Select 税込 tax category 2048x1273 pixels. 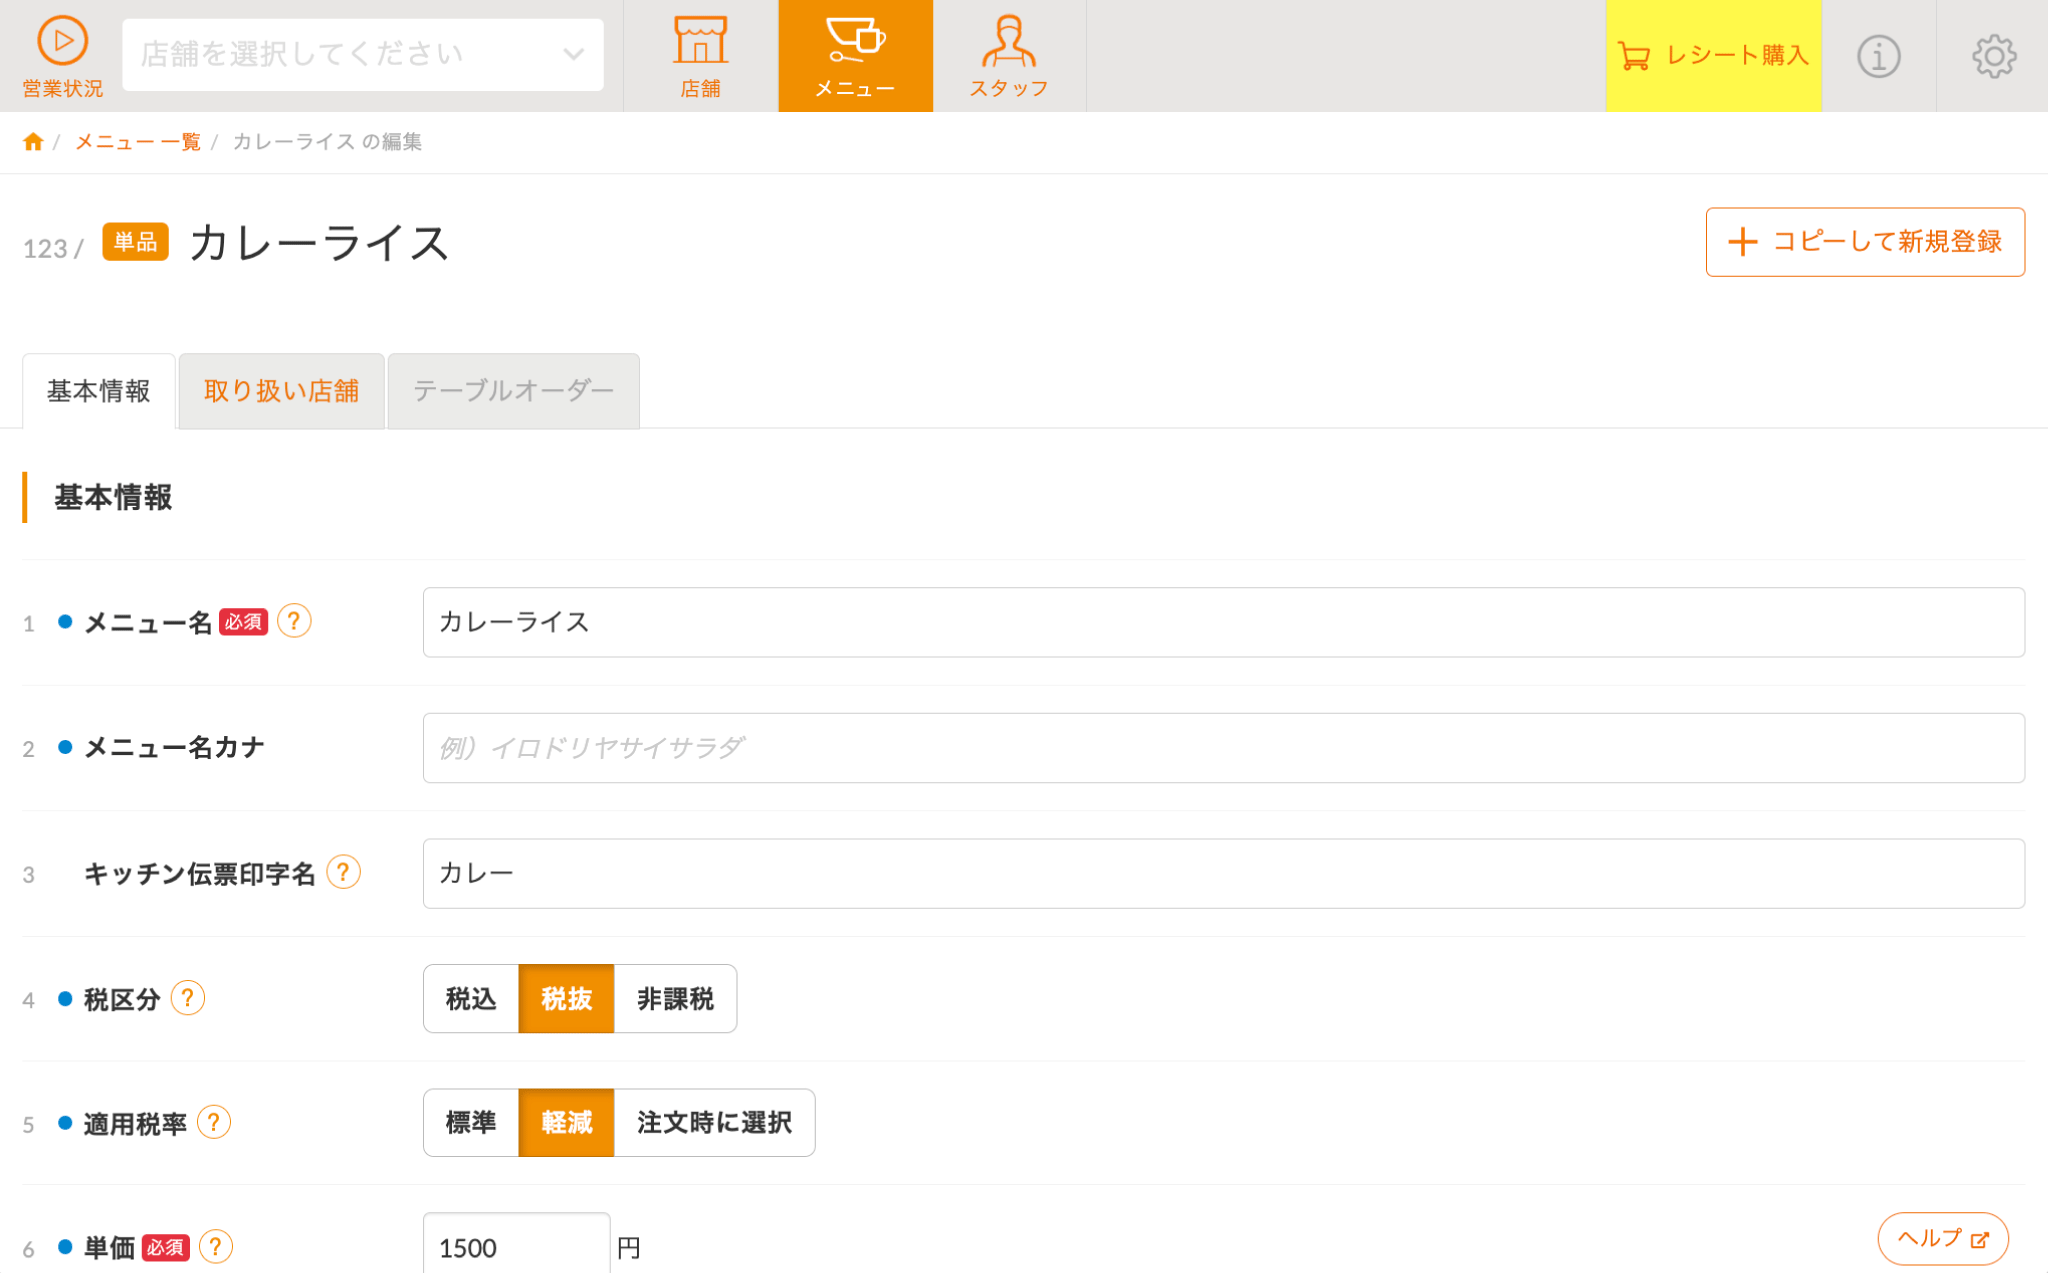tap(471, 998)
